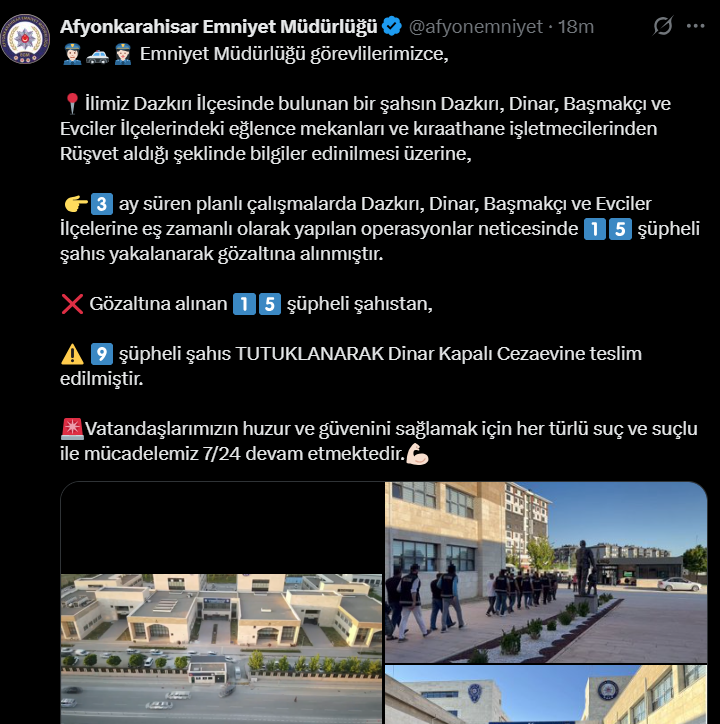Click the yellow warning sign emoji

73,354
